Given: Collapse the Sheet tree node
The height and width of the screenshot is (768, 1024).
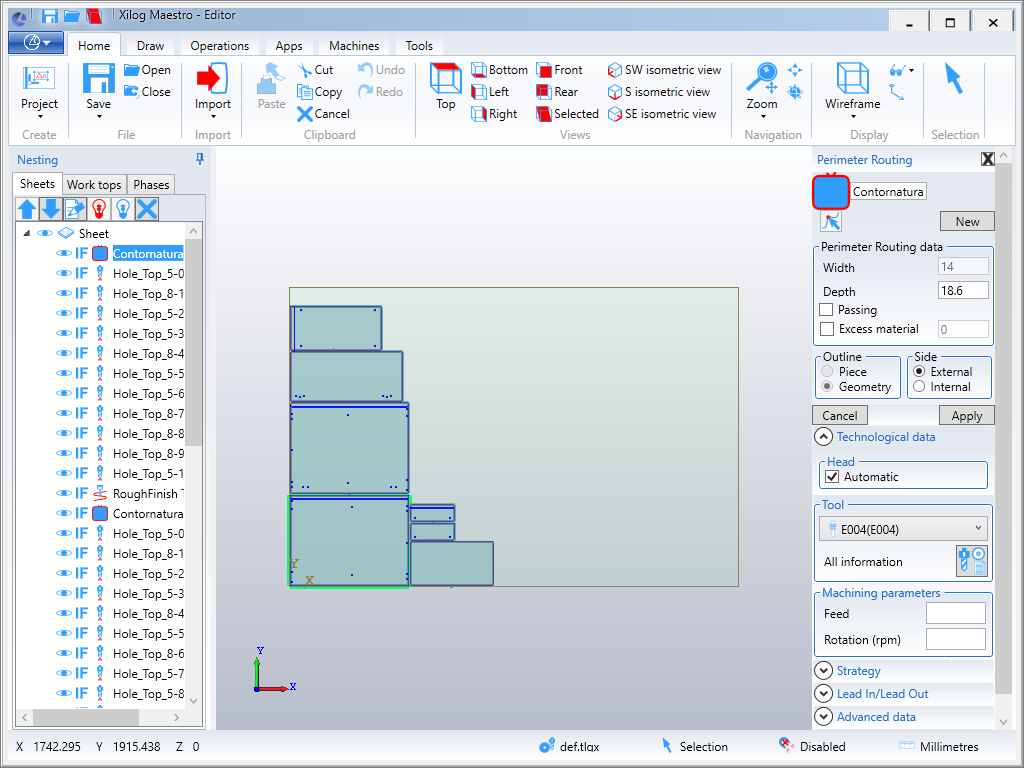Looking at the screenshot, I should pyautogui.click(x=26, y=233).
